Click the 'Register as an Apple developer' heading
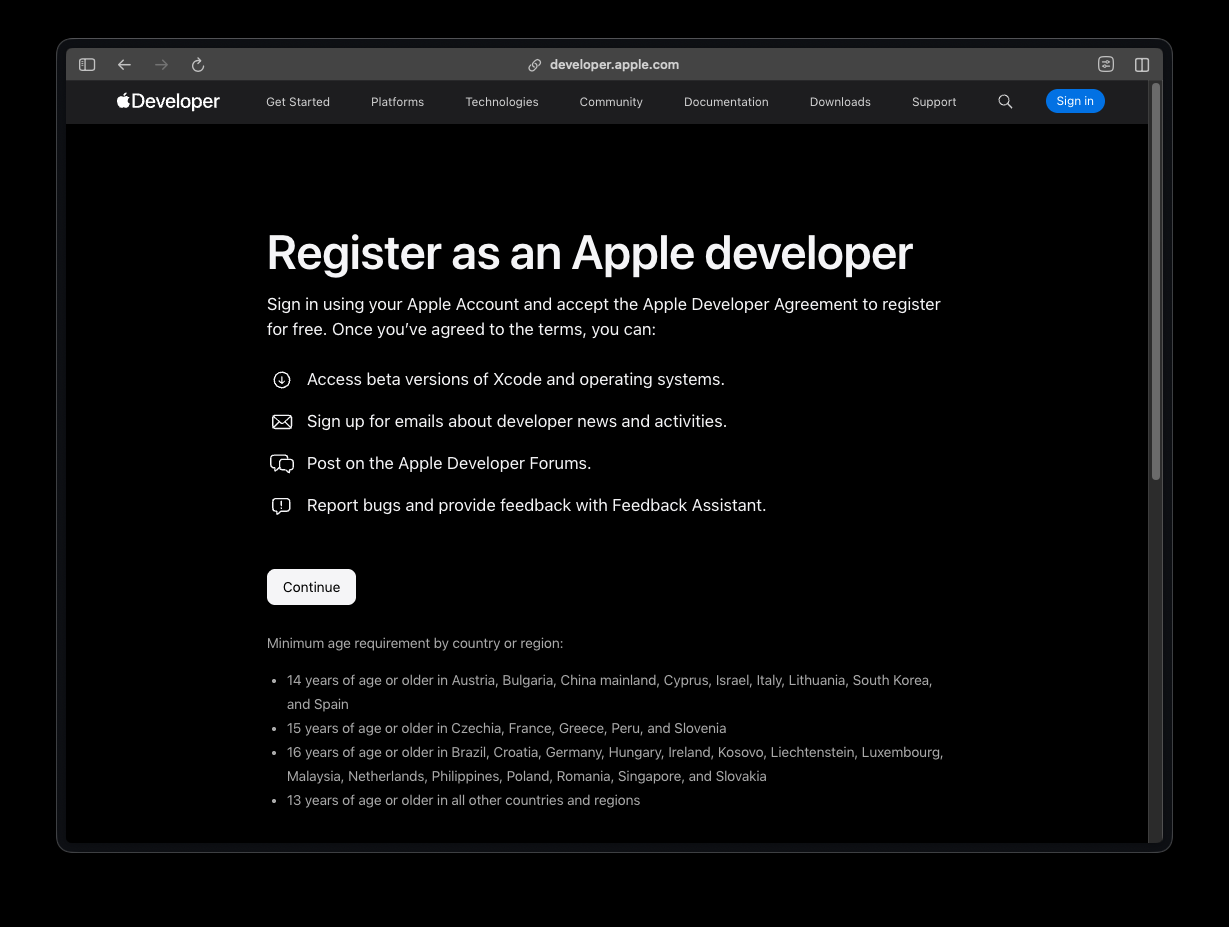1229x927 pixels. [590, 253]
